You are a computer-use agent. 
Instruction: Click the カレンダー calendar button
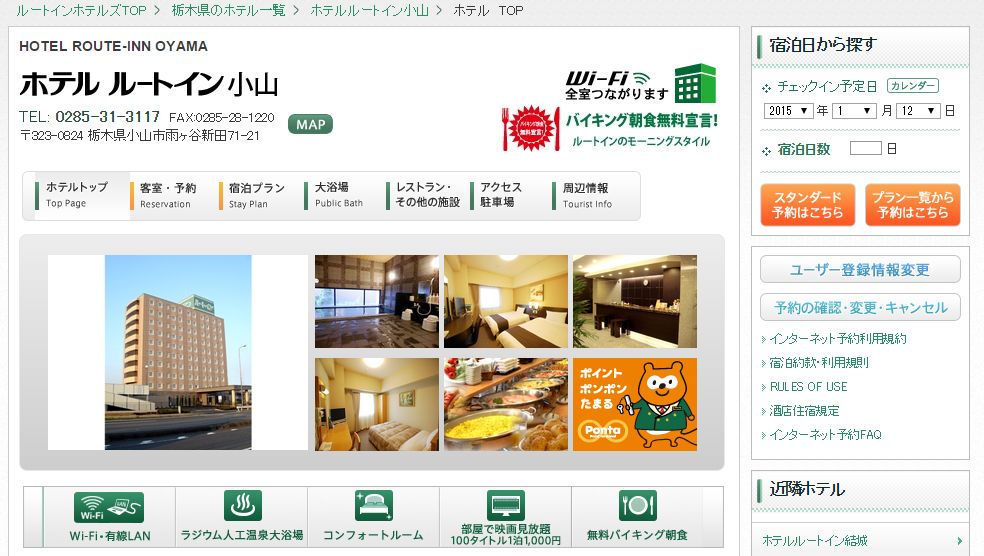[x=912, y=86]
